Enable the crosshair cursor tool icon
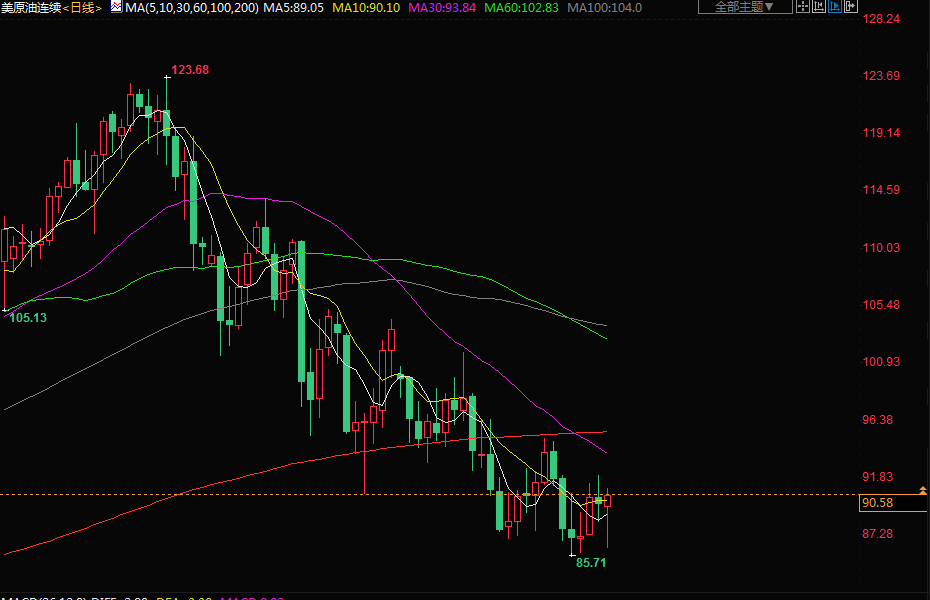The image size is (930, 600). click(x=803, y=6)
